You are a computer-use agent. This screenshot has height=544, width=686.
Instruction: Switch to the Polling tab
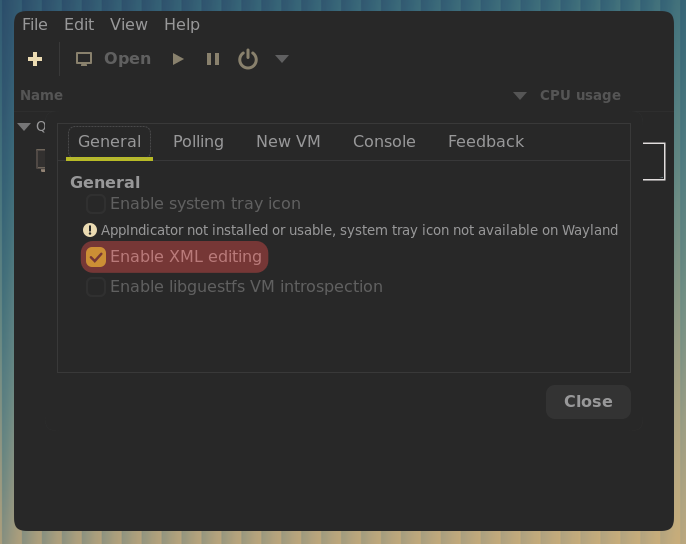tap(198, 142)
